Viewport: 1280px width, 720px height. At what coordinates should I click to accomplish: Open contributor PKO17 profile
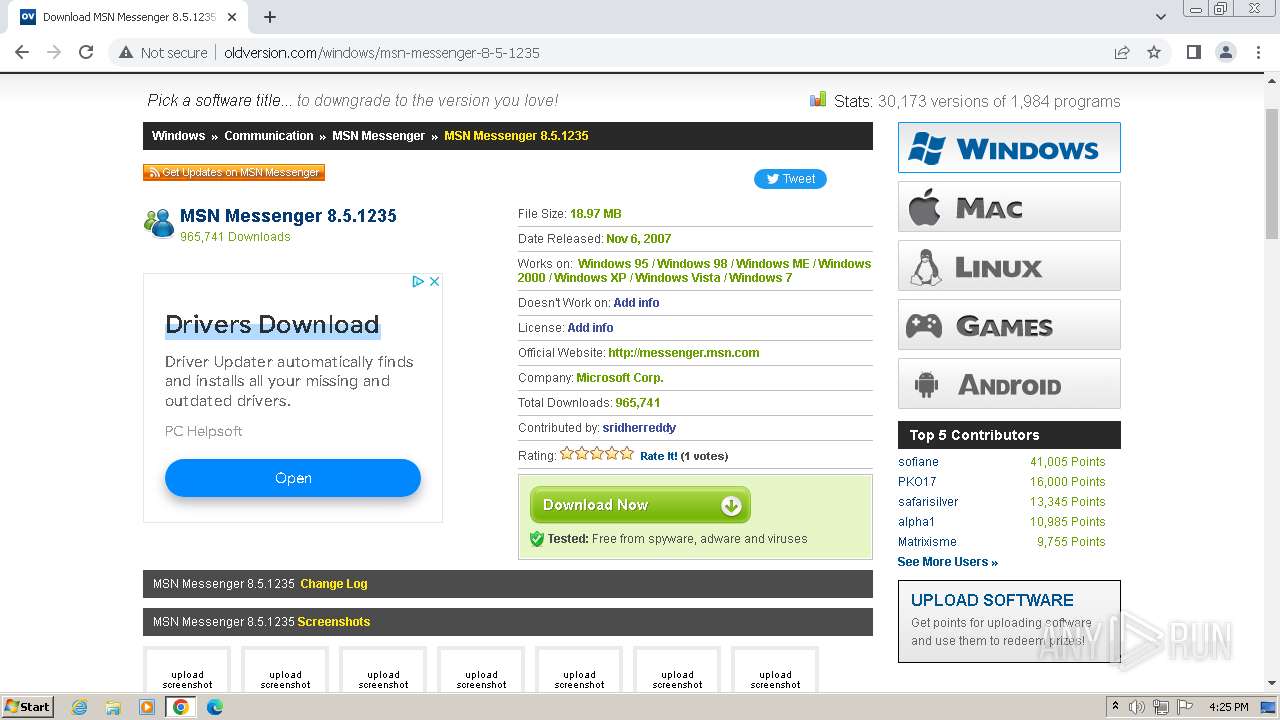[917, 482]
